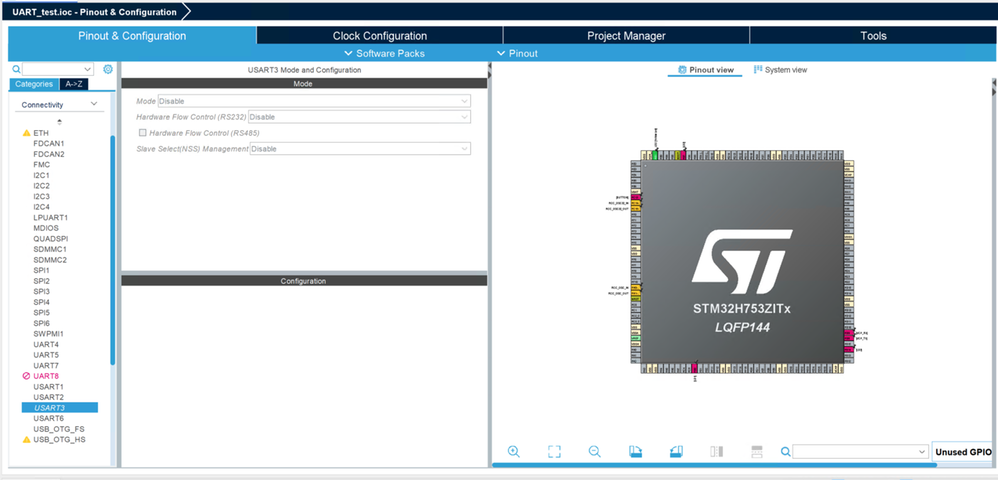Click the ETH warning icon
The image size is (998, 480).
click(26, 133)
